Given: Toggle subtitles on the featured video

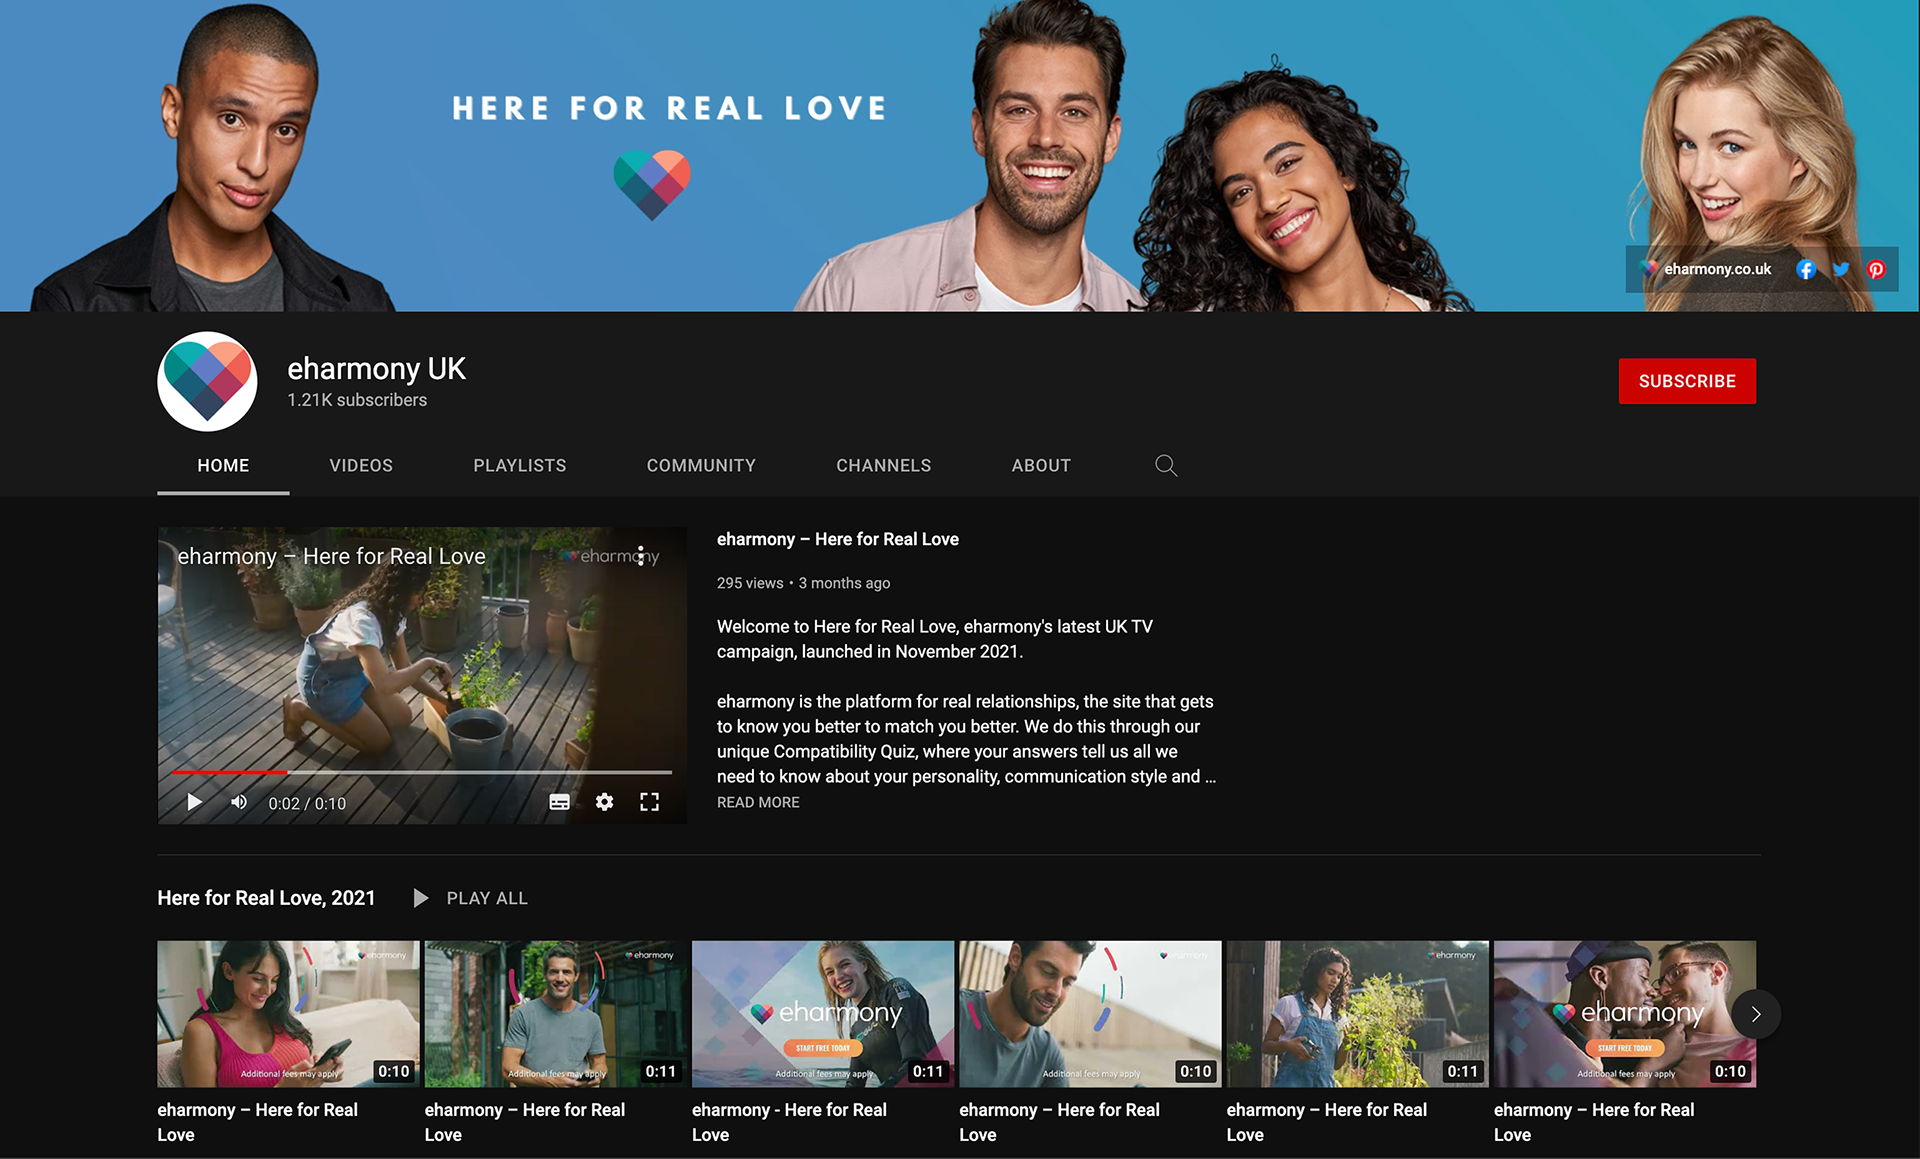Looking at the screenshot, I should (560, 802).
